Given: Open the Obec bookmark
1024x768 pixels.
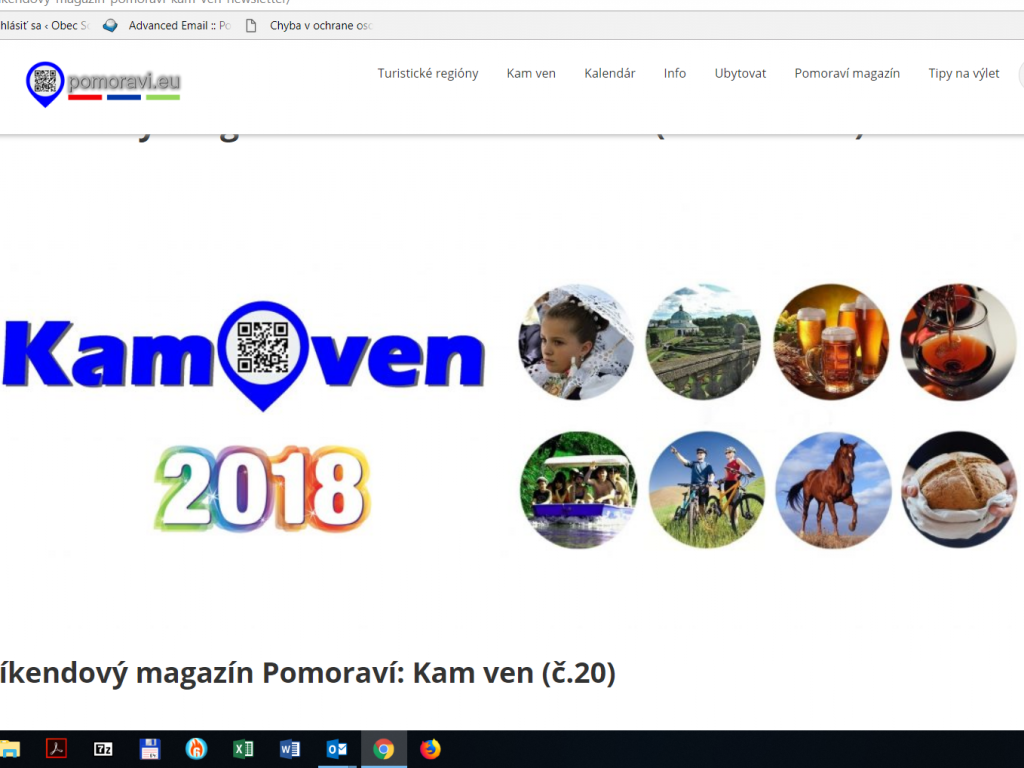Looking at the screenshot, I should [x=43, y=25].
